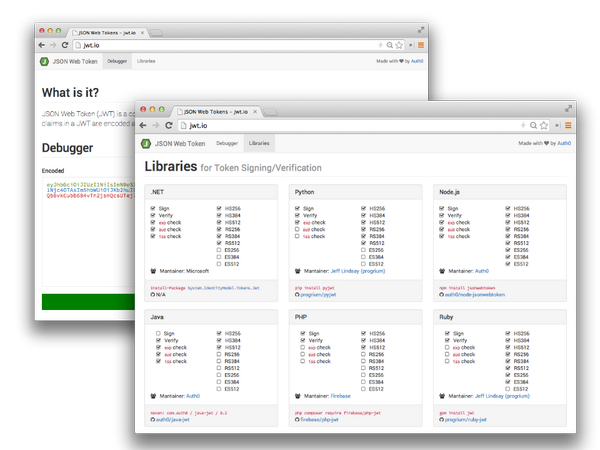The image size is (600, 450).
Task: Close the browser tab in the front window
Action: click(255, 112)
